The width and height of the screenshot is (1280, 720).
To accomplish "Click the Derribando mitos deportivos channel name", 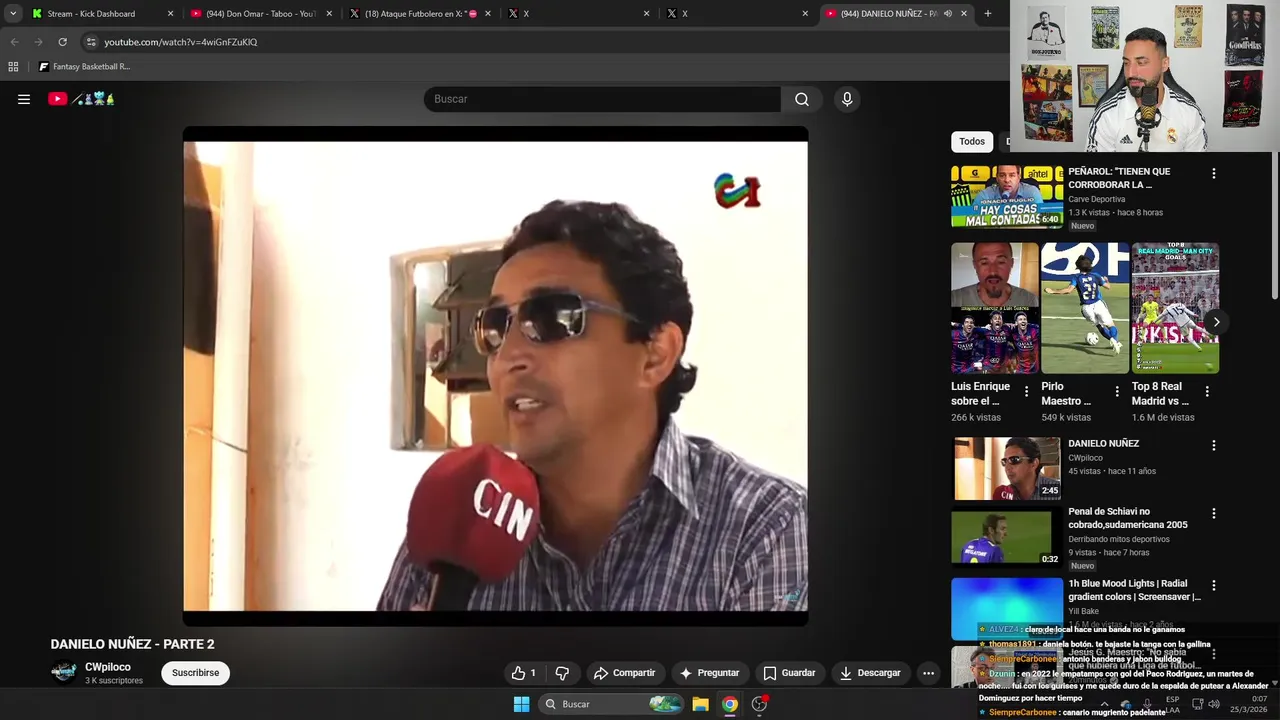I will click(x=1119, y=539).
